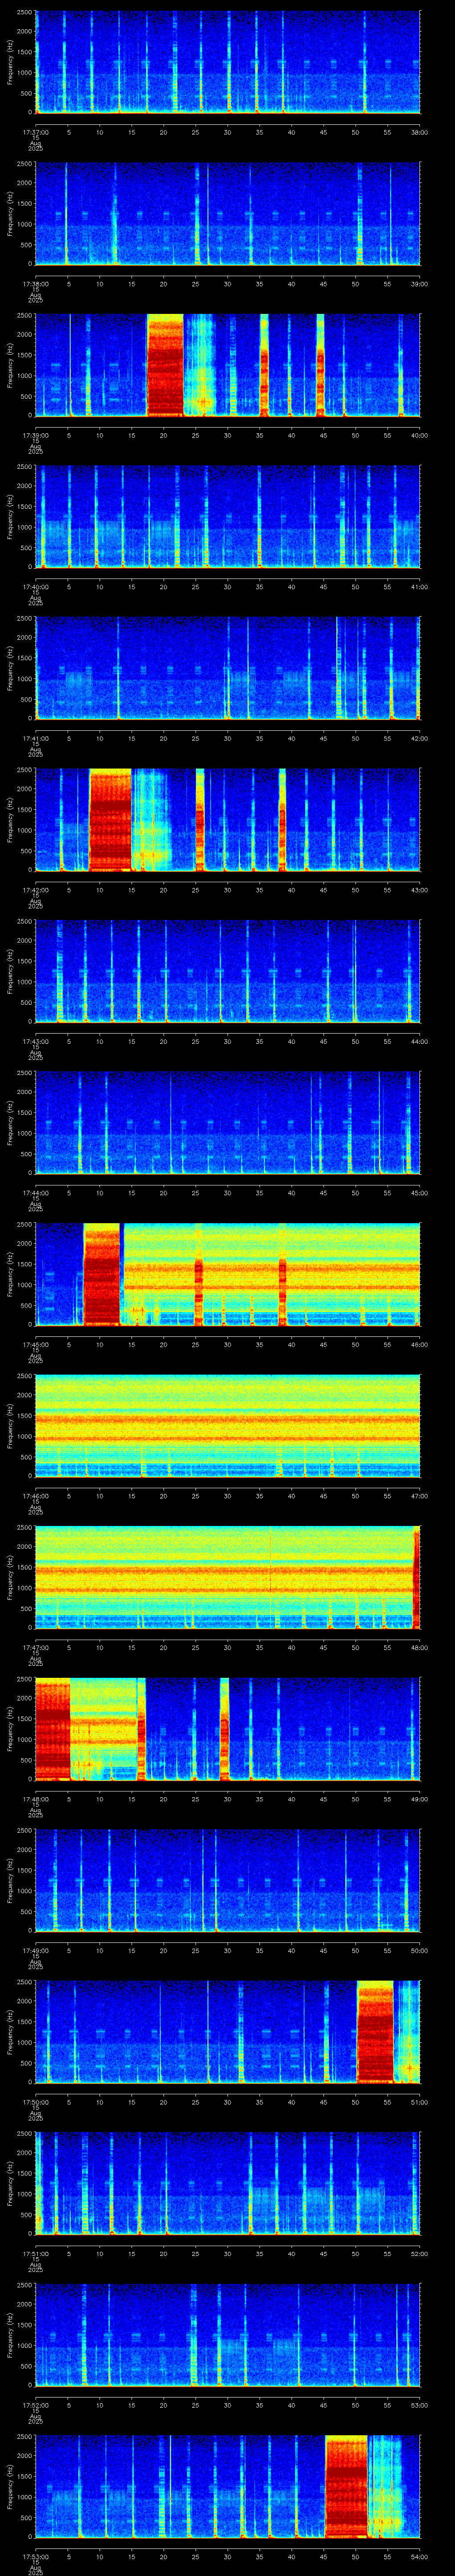Click the 17:49:00 start time label
Image resolution: width=455 pixels, height=2576 pixels.
pyautogui.click(x=35, y=1950)
